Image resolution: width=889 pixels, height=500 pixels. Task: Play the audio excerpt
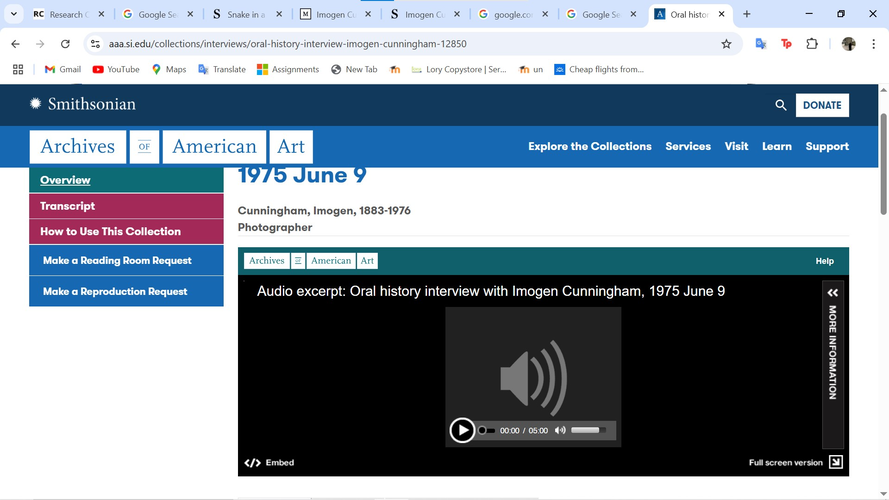coord(462,430)
